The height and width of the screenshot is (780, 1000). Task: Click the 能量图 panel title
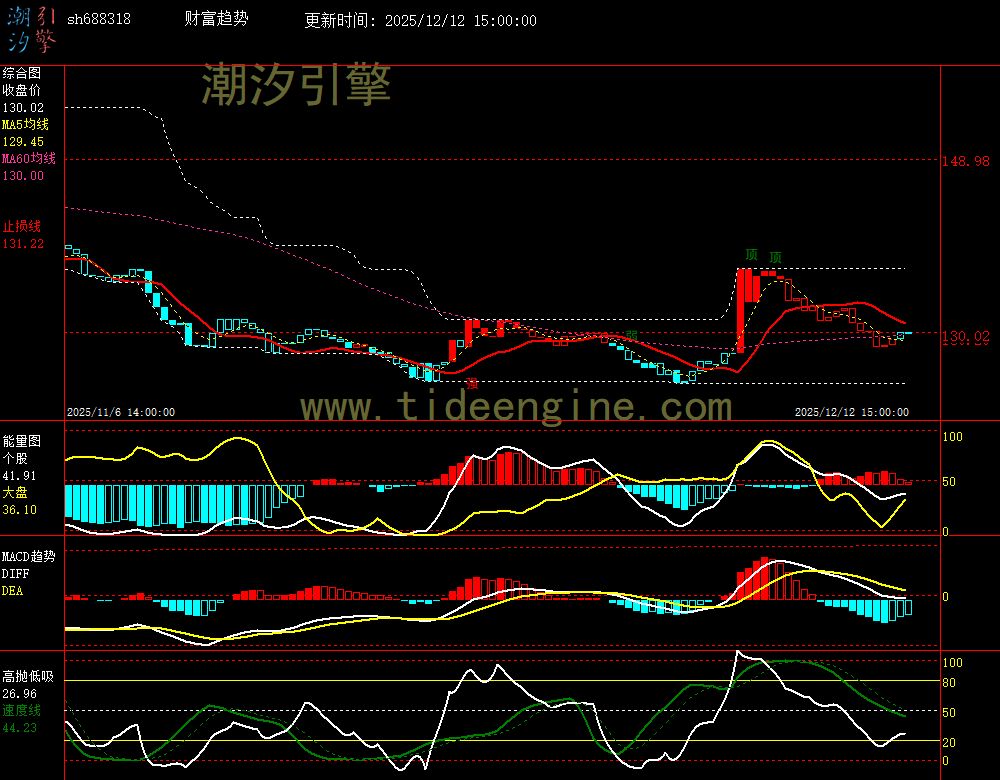[21, 441]
